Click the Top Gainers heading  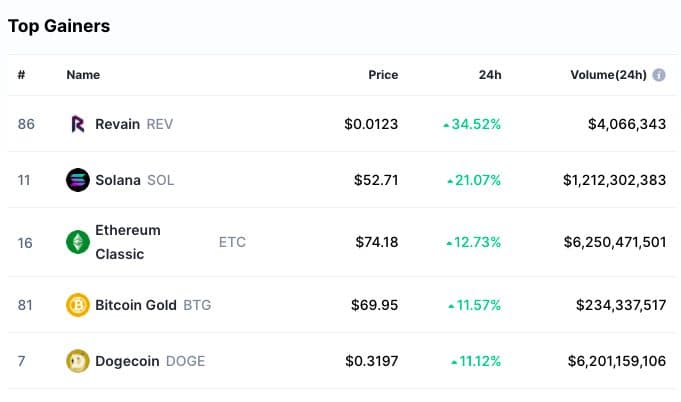[59, 26]
